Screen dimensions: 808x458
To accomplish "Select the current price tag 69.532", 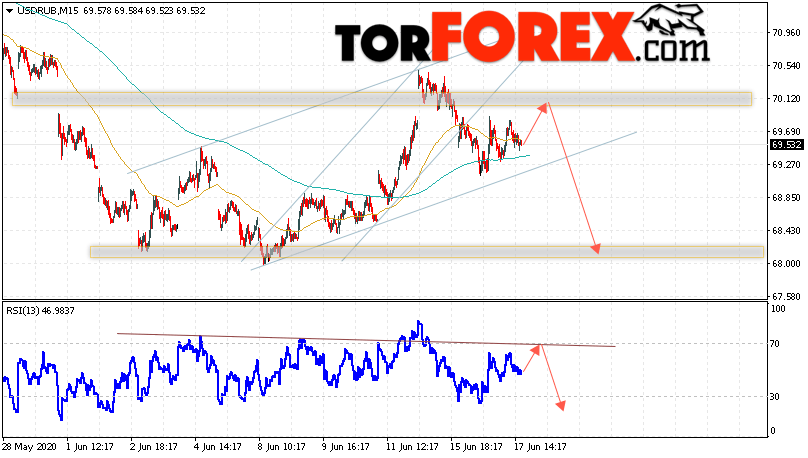I will [786, 145].
